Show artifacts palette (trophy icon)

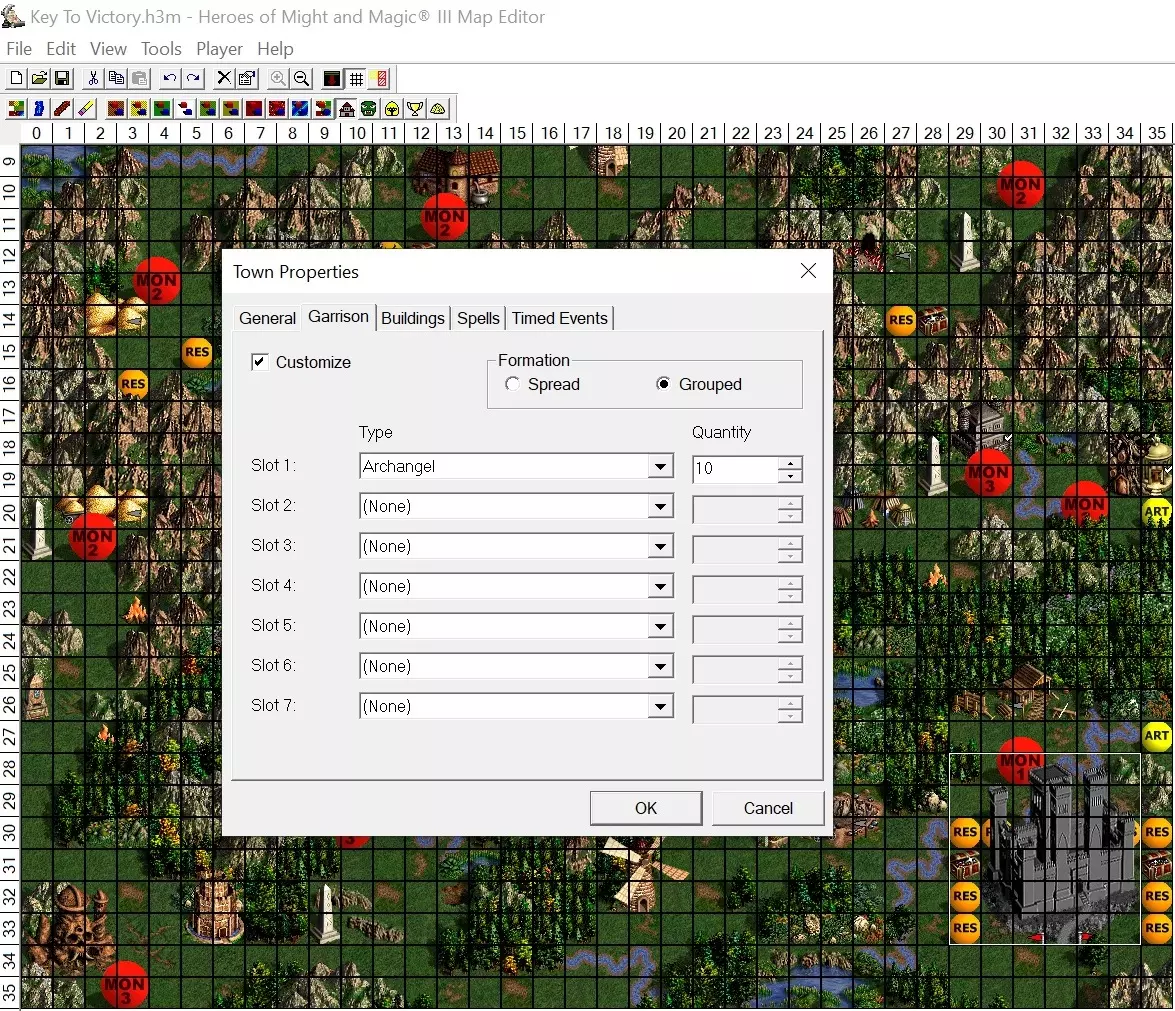pos(415,109)
